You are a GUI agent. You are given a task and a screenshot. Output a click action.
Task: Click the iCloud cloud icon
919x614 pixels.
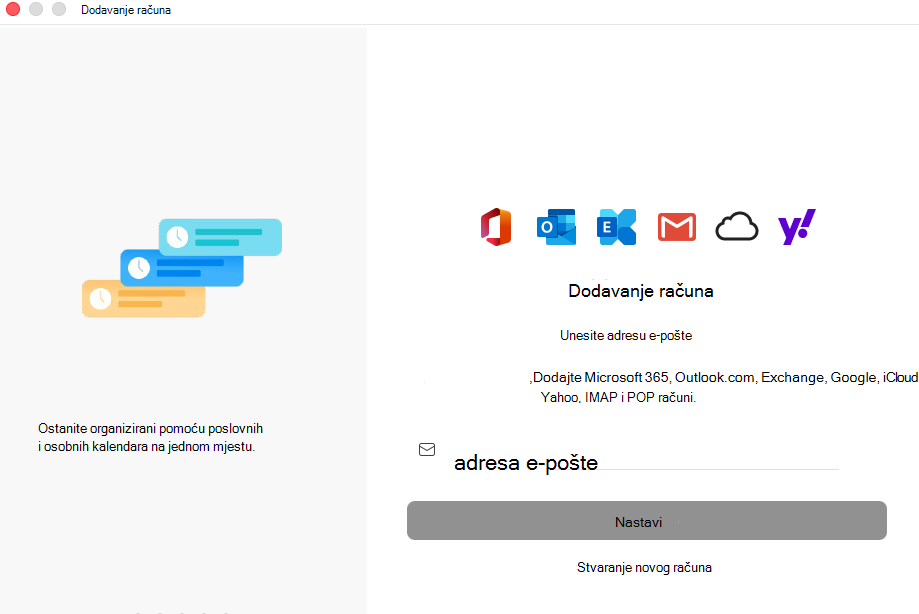click(x=737, y=227)
